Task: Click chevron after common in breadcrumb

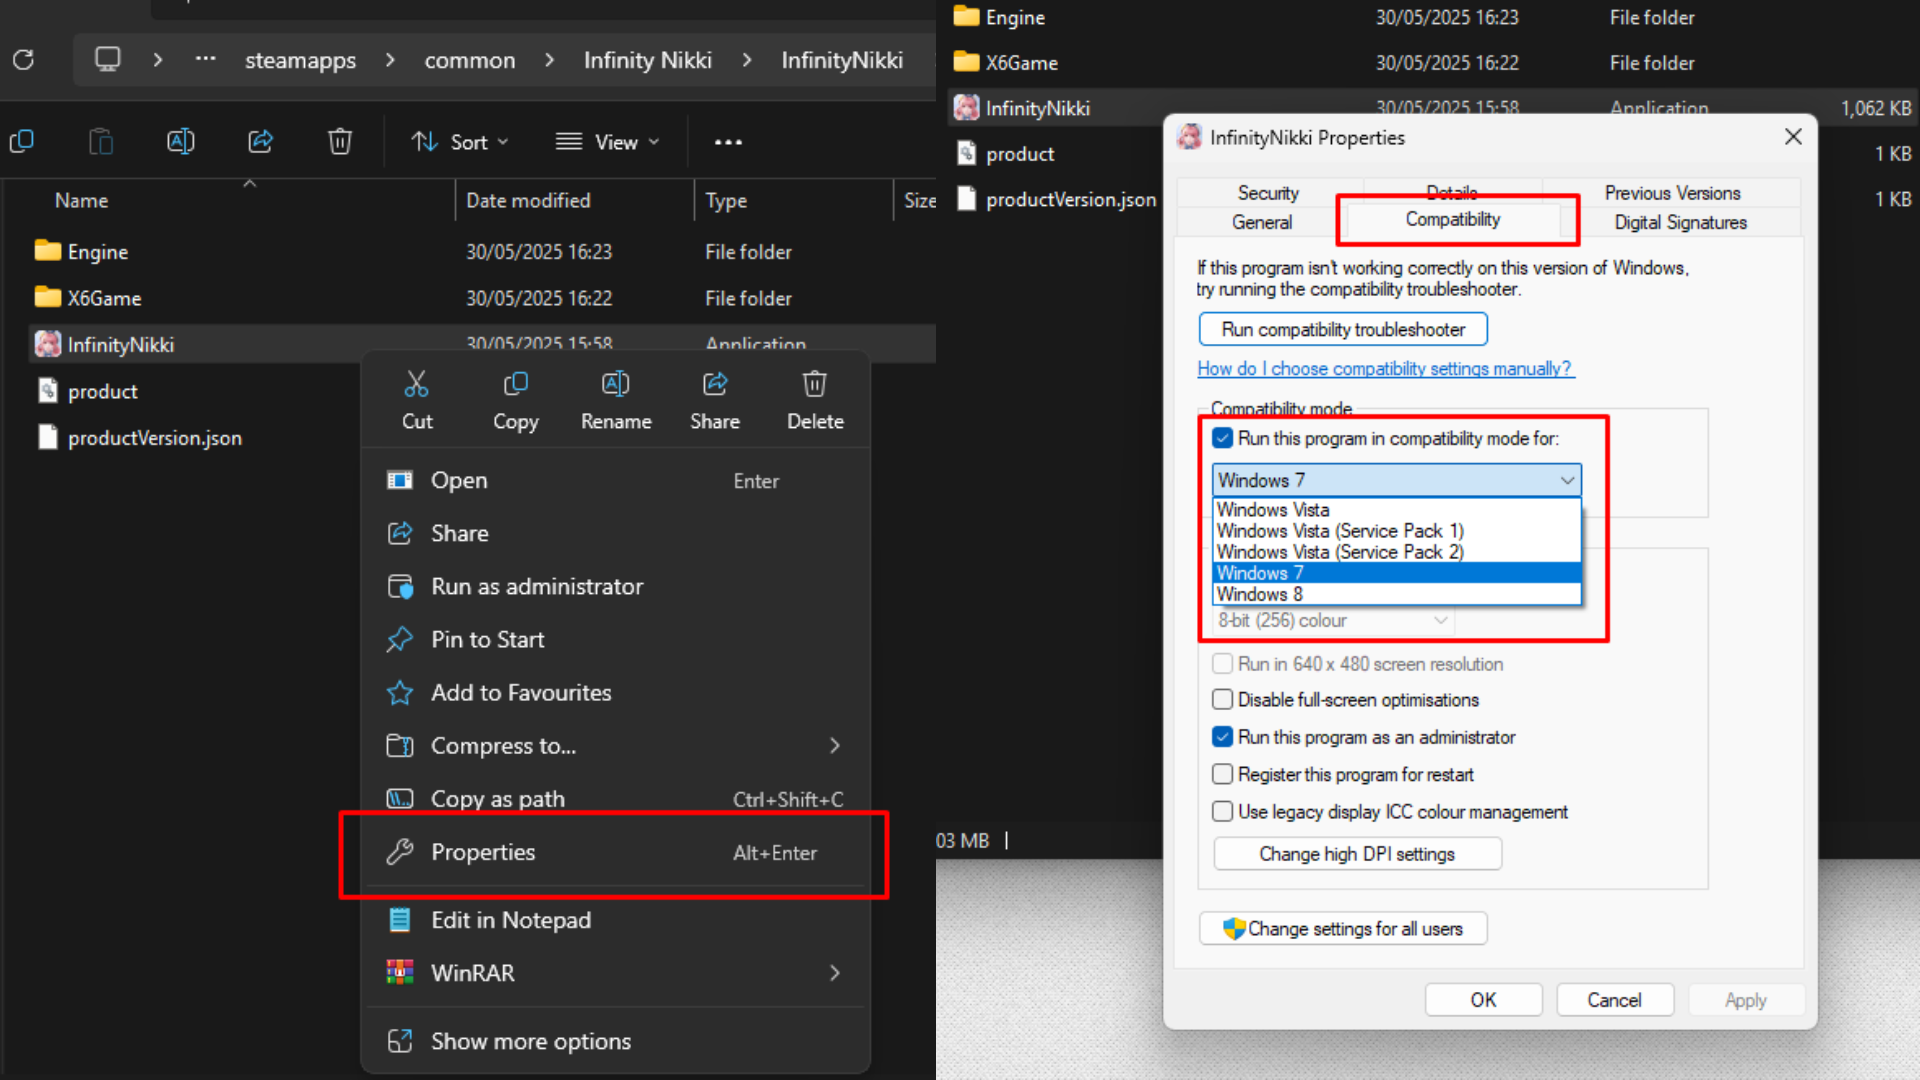Action: [549, 60]
